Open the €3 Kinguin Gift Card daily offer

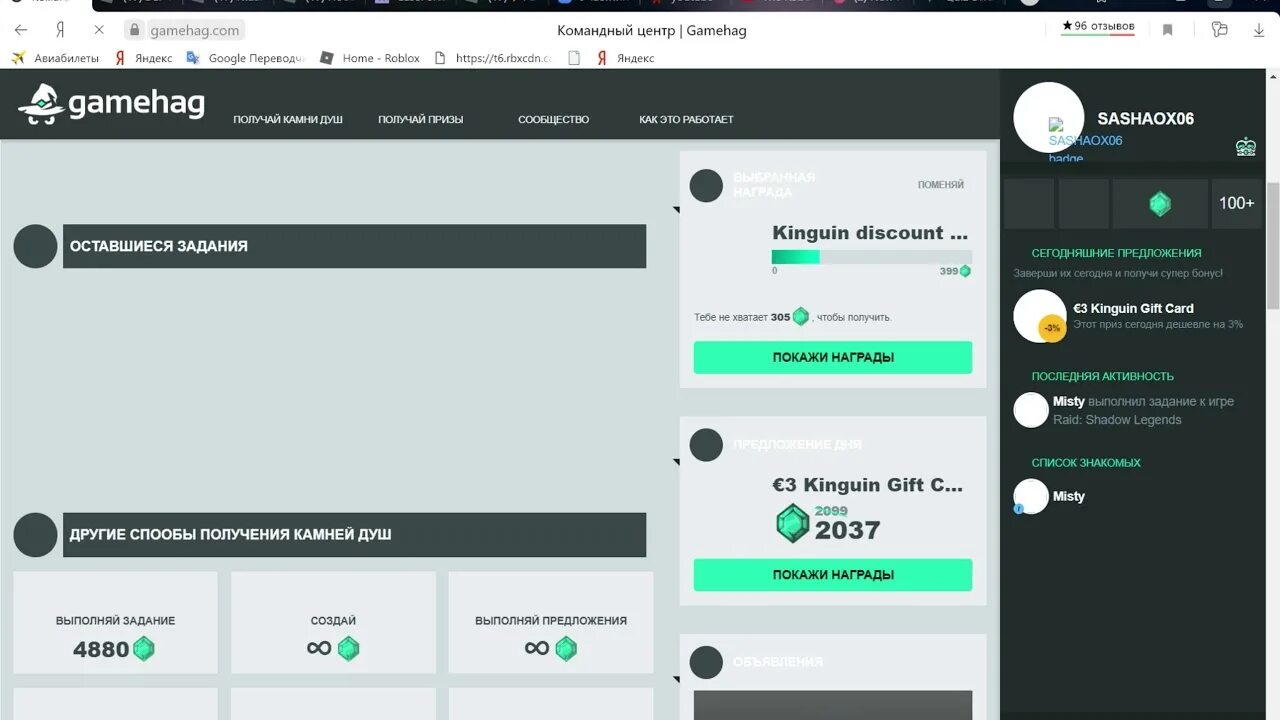(x=1133, y=308)
